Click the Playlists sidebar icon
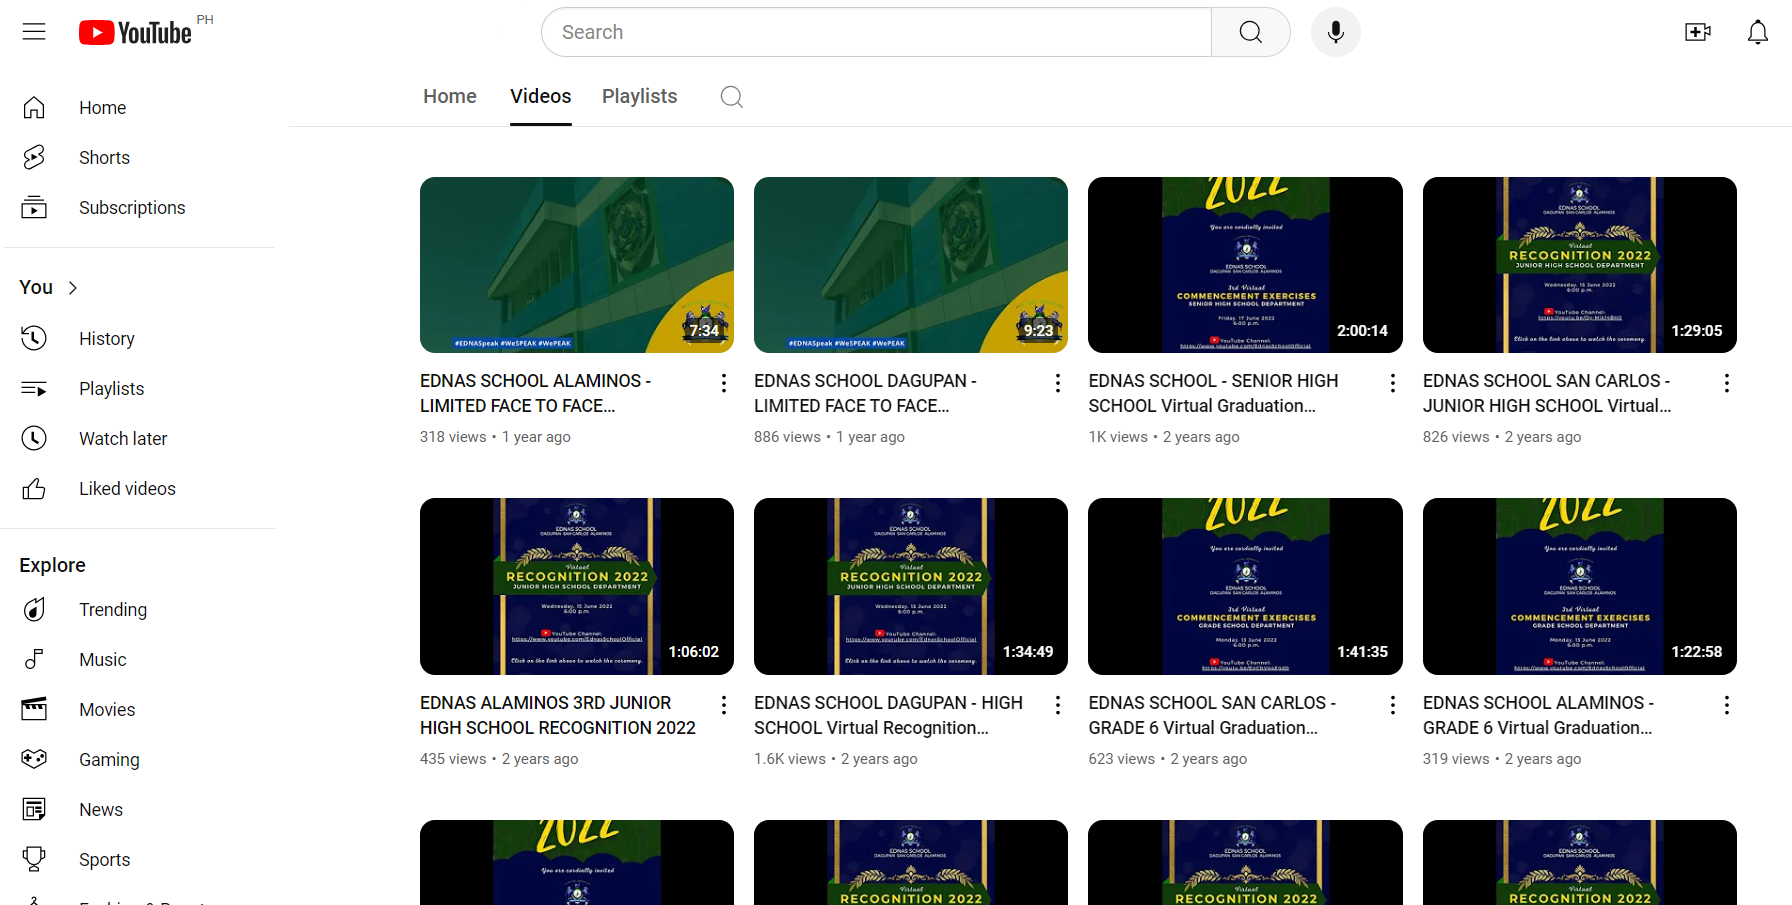Viewport: 1792px width, 905px height. [x=34, y=389]
